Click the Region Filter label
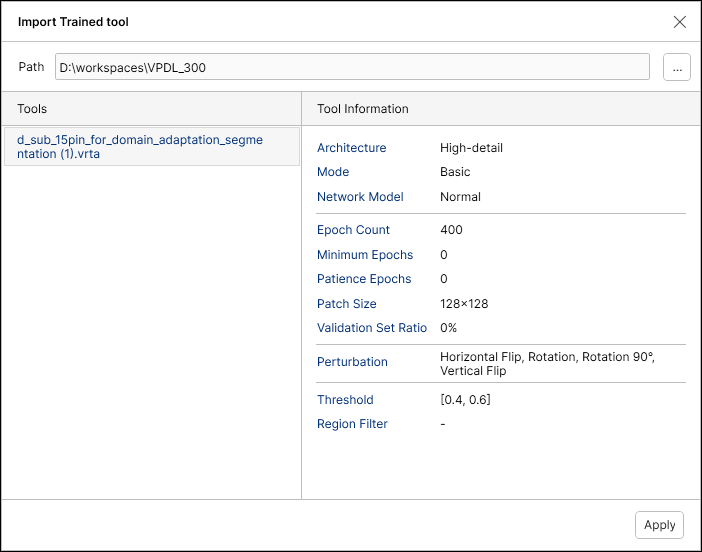Image resolution: width=702 pixels, height=552 pixels. (x=352, y=424)
